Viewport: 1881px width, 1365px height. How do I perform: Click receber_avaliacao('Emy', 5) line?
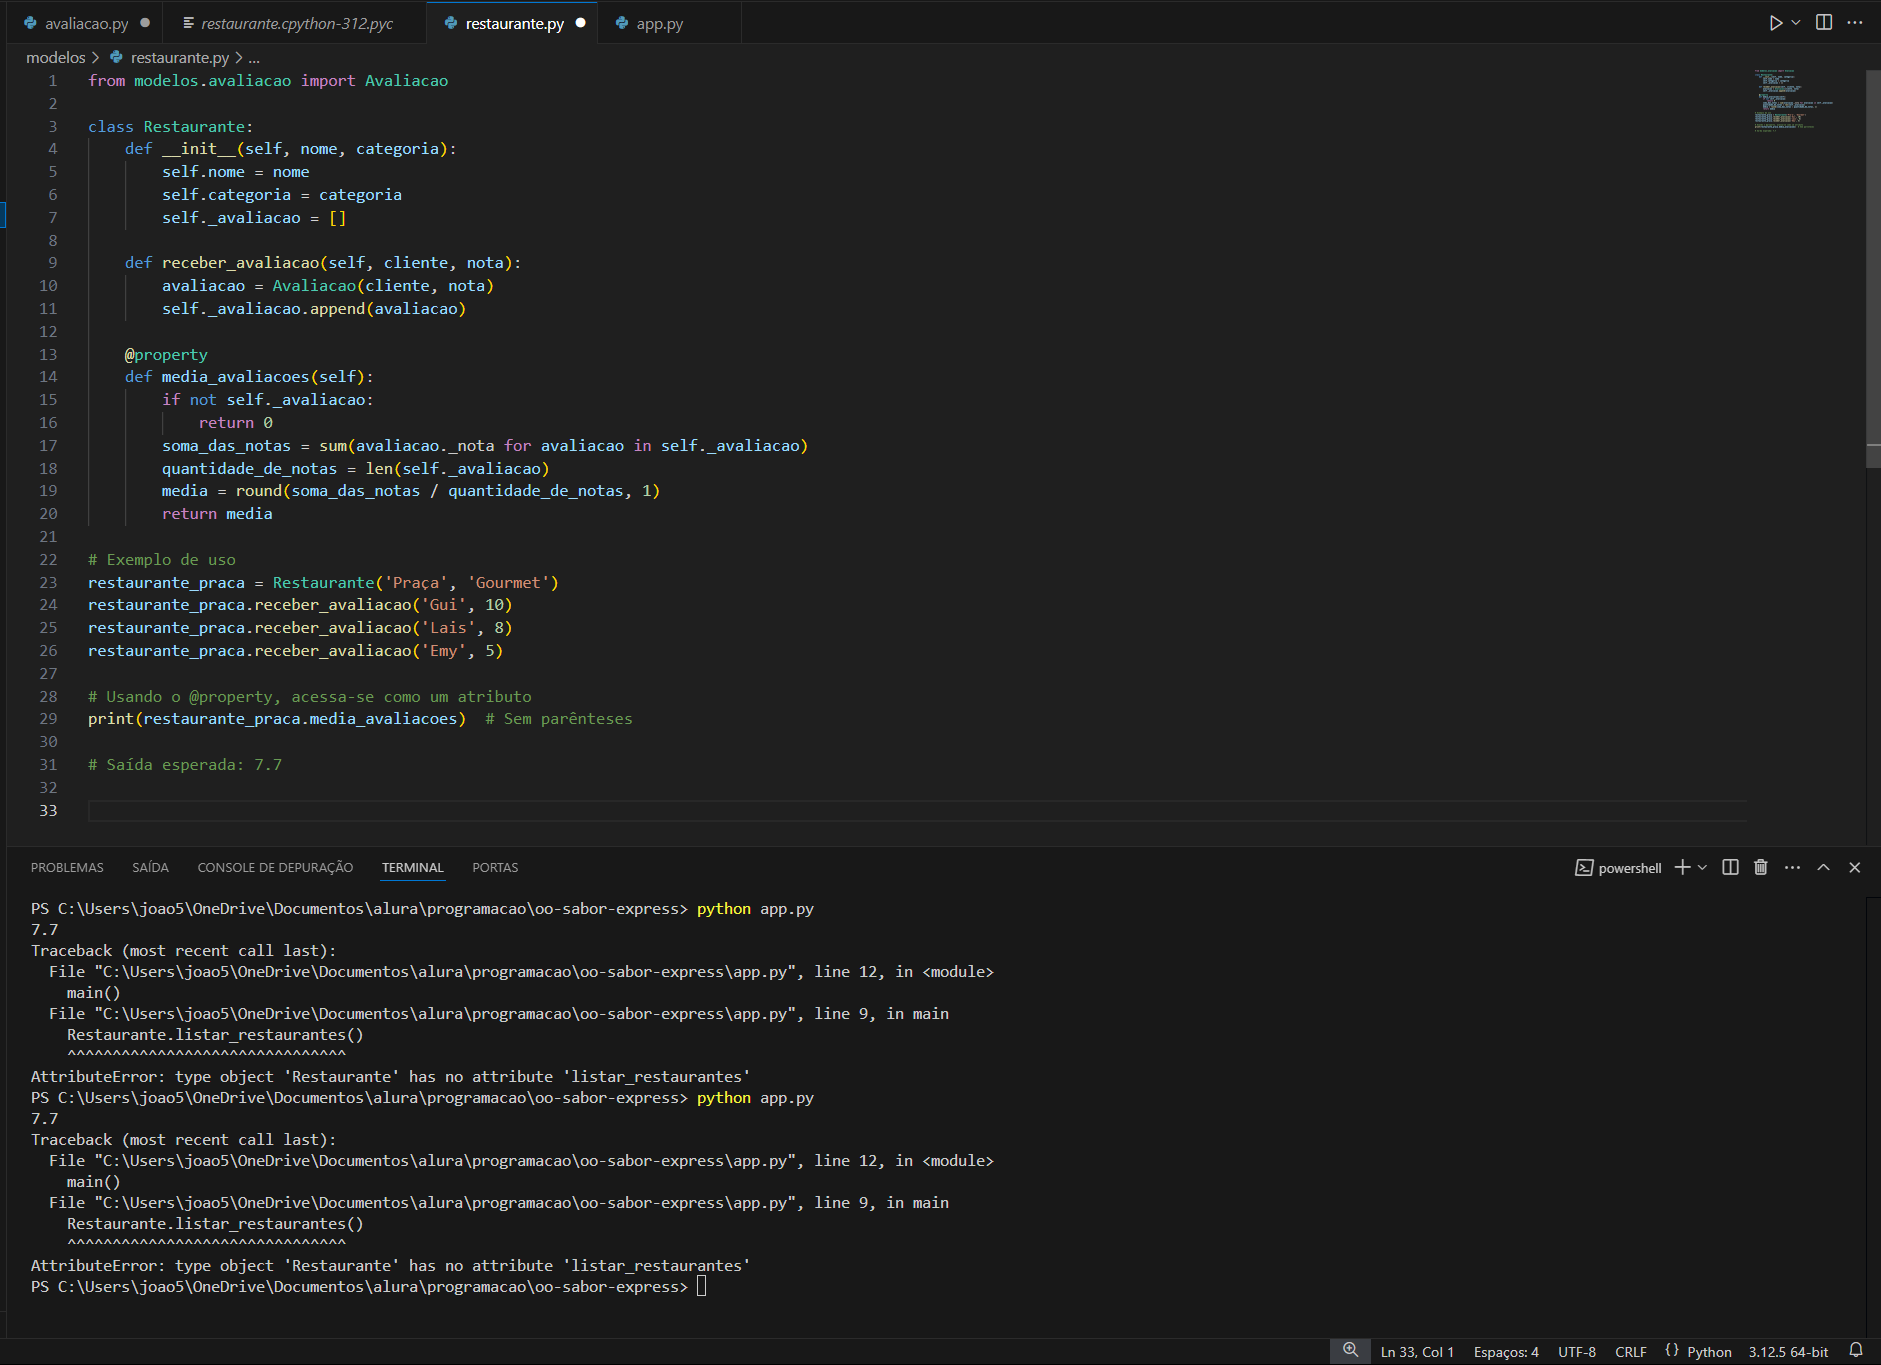coord(295,651)
